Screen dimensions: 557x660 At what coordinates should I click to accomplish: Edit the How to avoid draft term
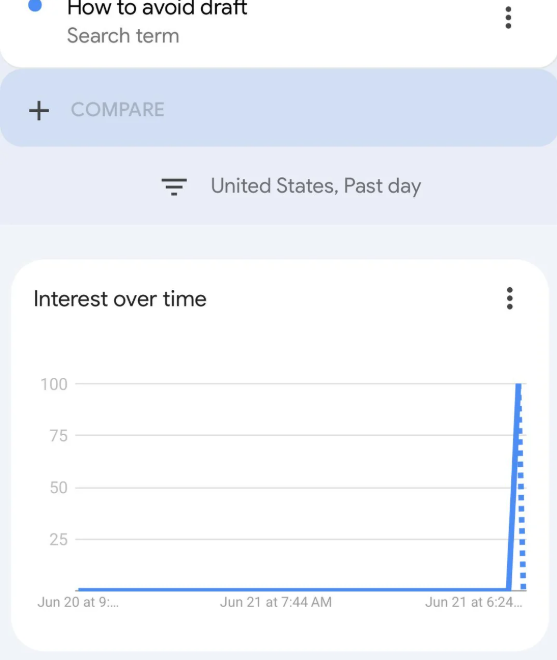click(x=157, y=8)
